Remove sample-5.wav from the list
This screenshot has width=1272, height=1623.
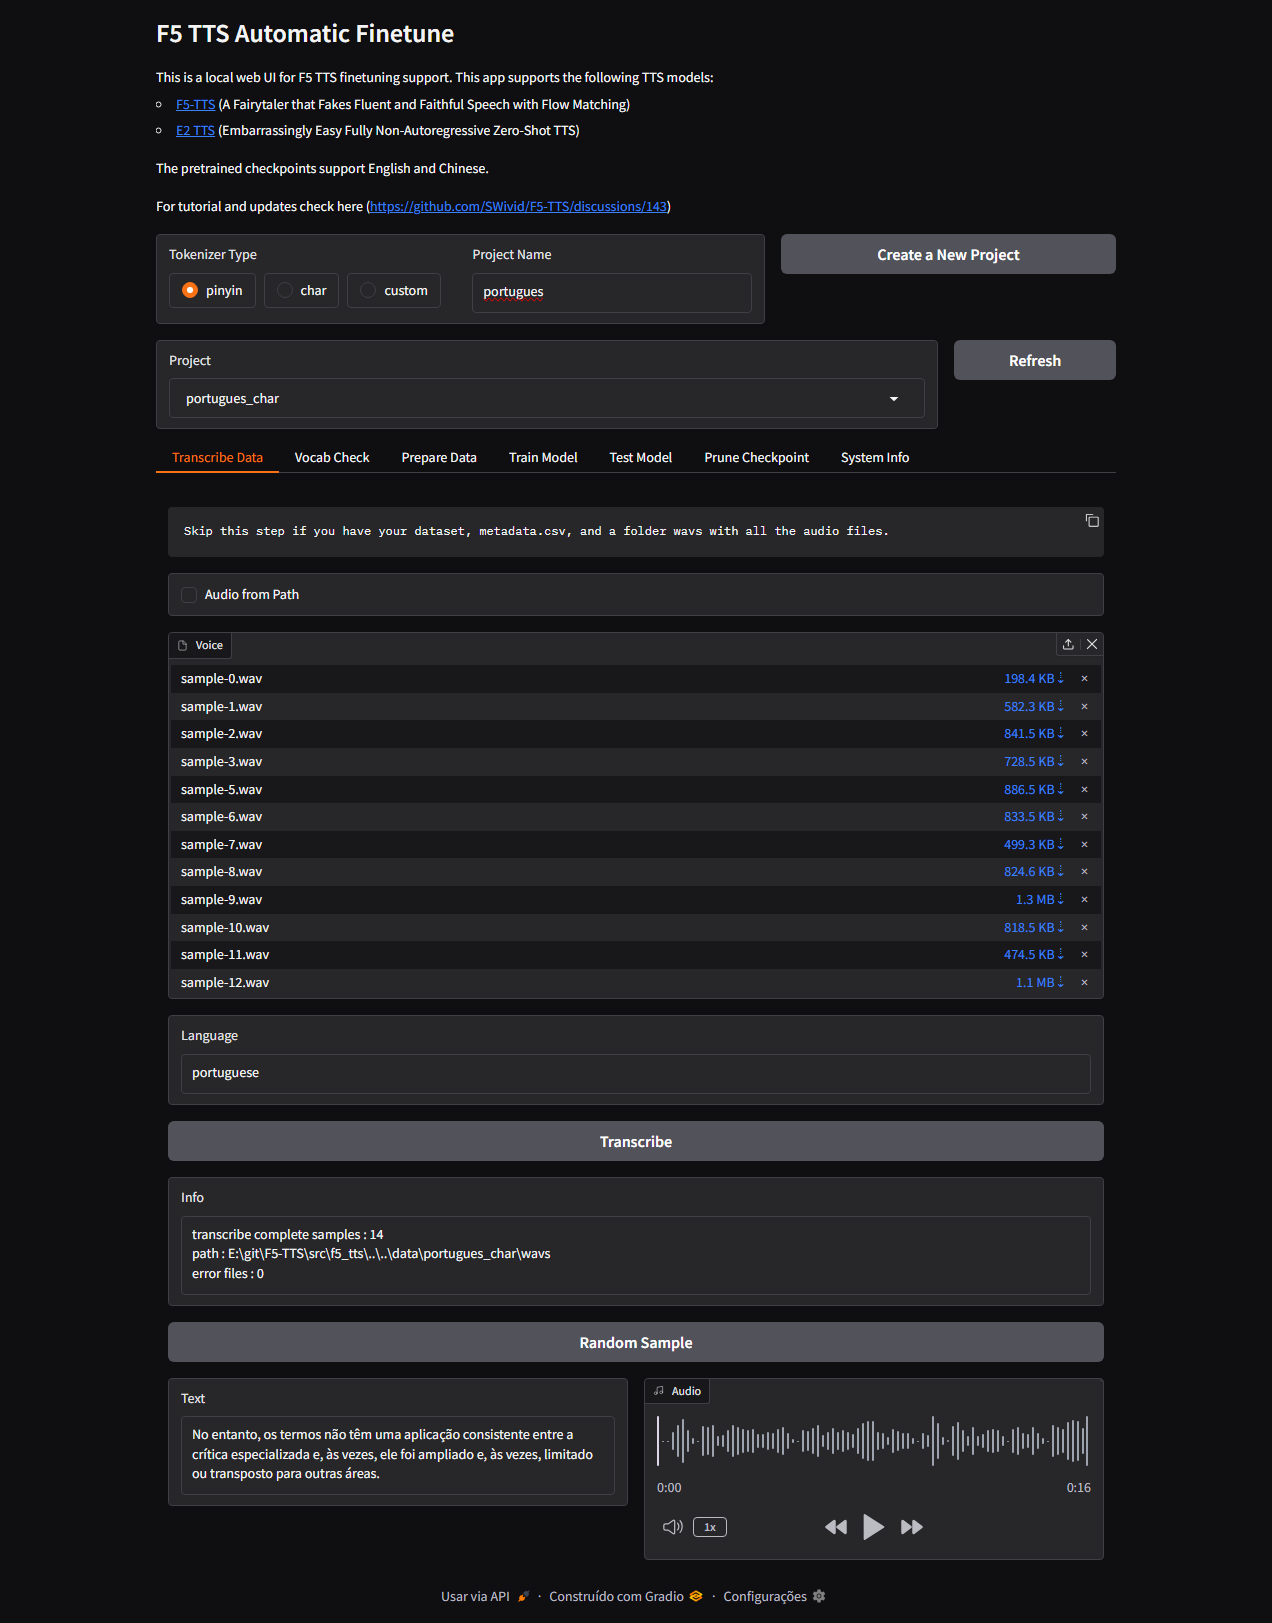click(1084, 790)
